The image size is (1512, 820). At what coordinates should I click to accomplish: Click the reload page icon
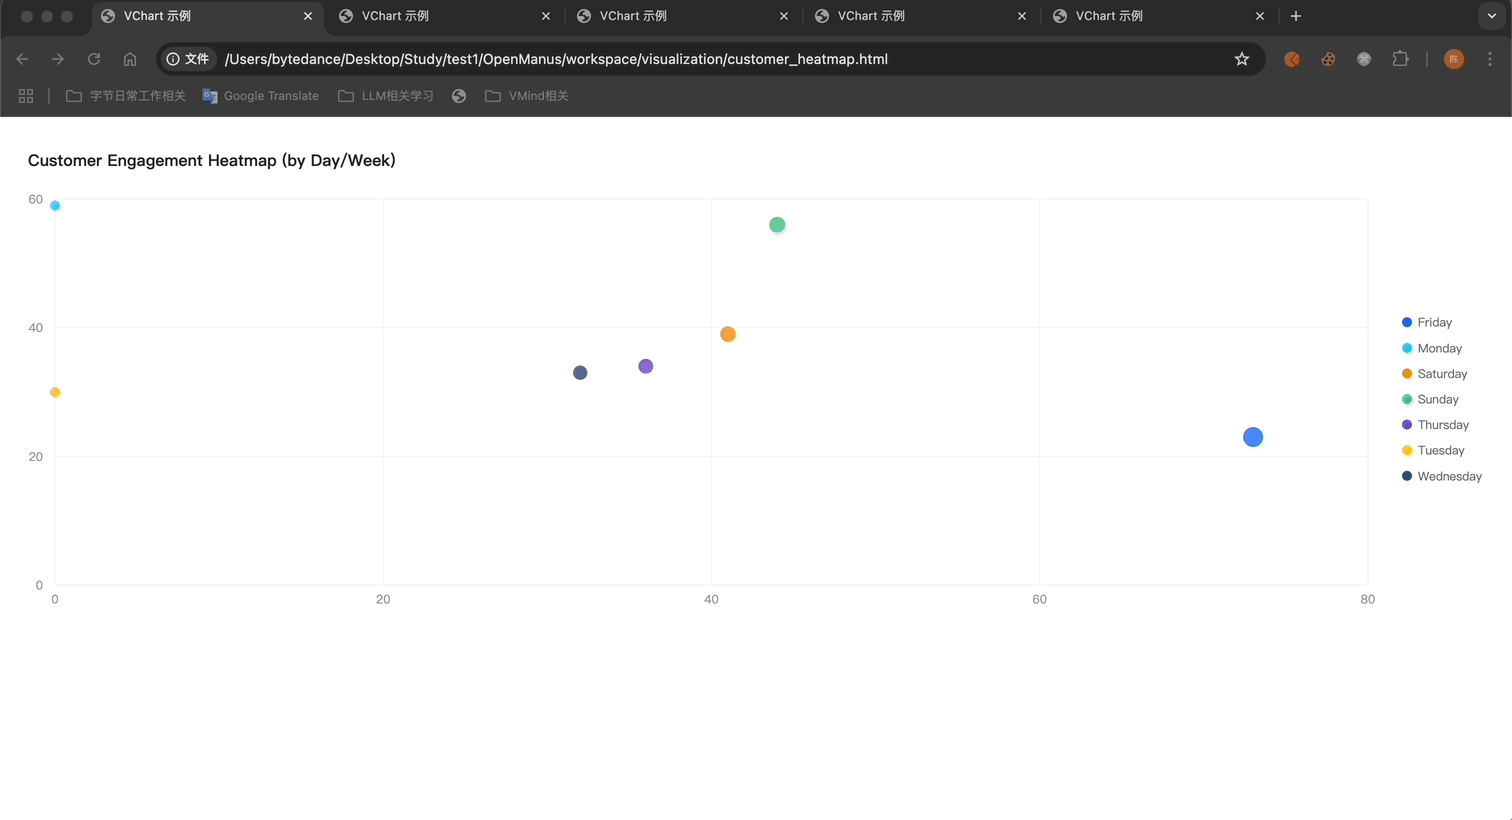tap(94, 59)
